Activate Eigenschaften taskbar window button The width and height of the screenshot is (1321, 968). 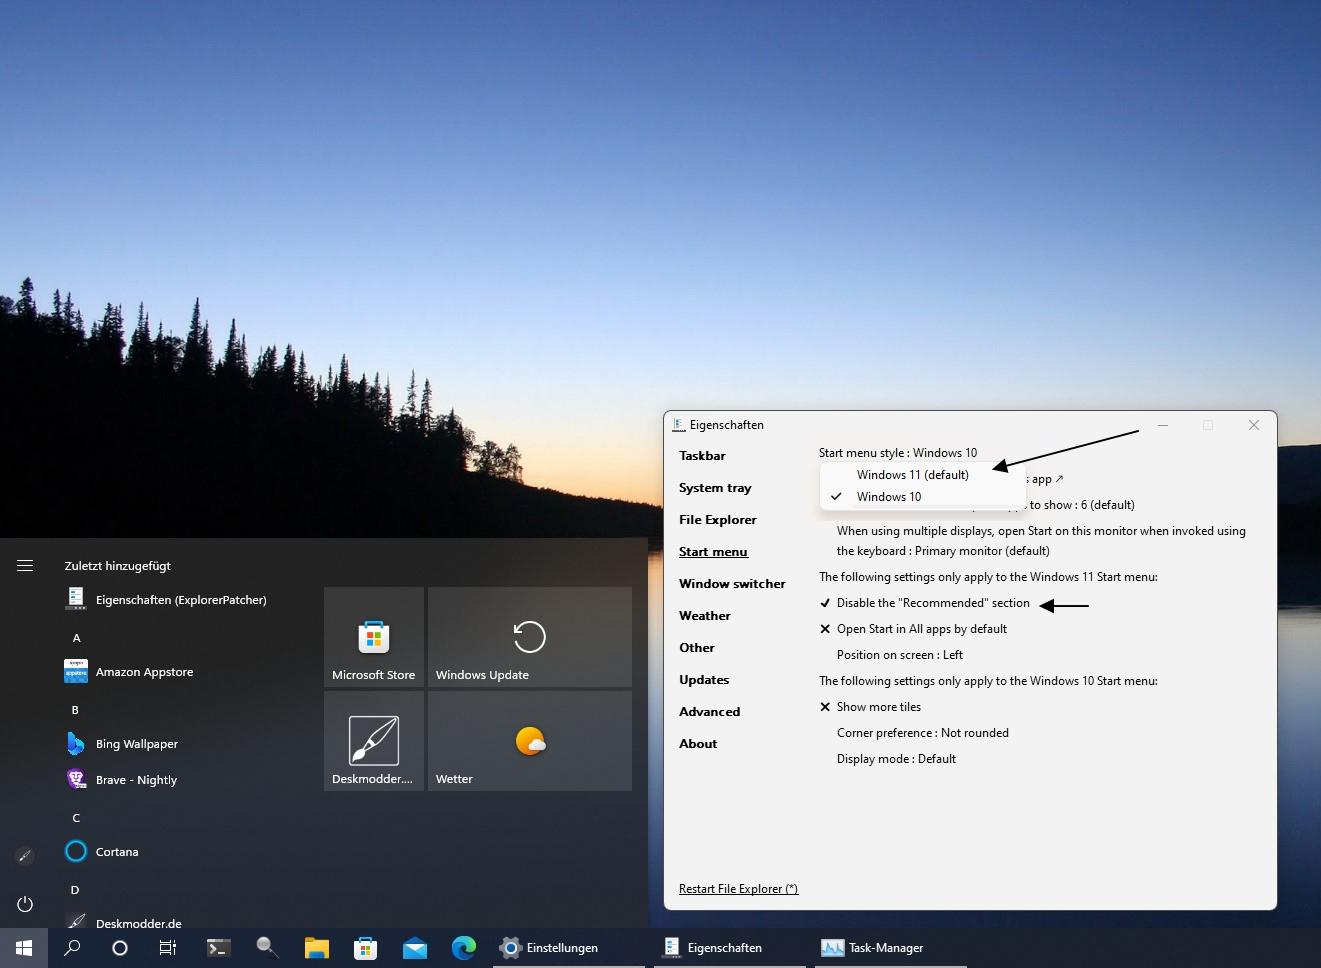pyautogui.click(x=730, y=947)
